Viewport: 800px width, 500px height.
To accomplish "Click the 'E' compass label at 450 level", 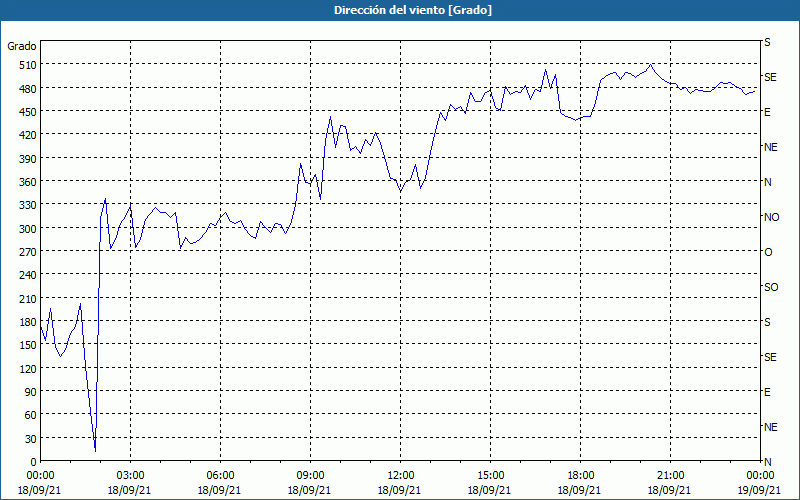I will (767, 112).
